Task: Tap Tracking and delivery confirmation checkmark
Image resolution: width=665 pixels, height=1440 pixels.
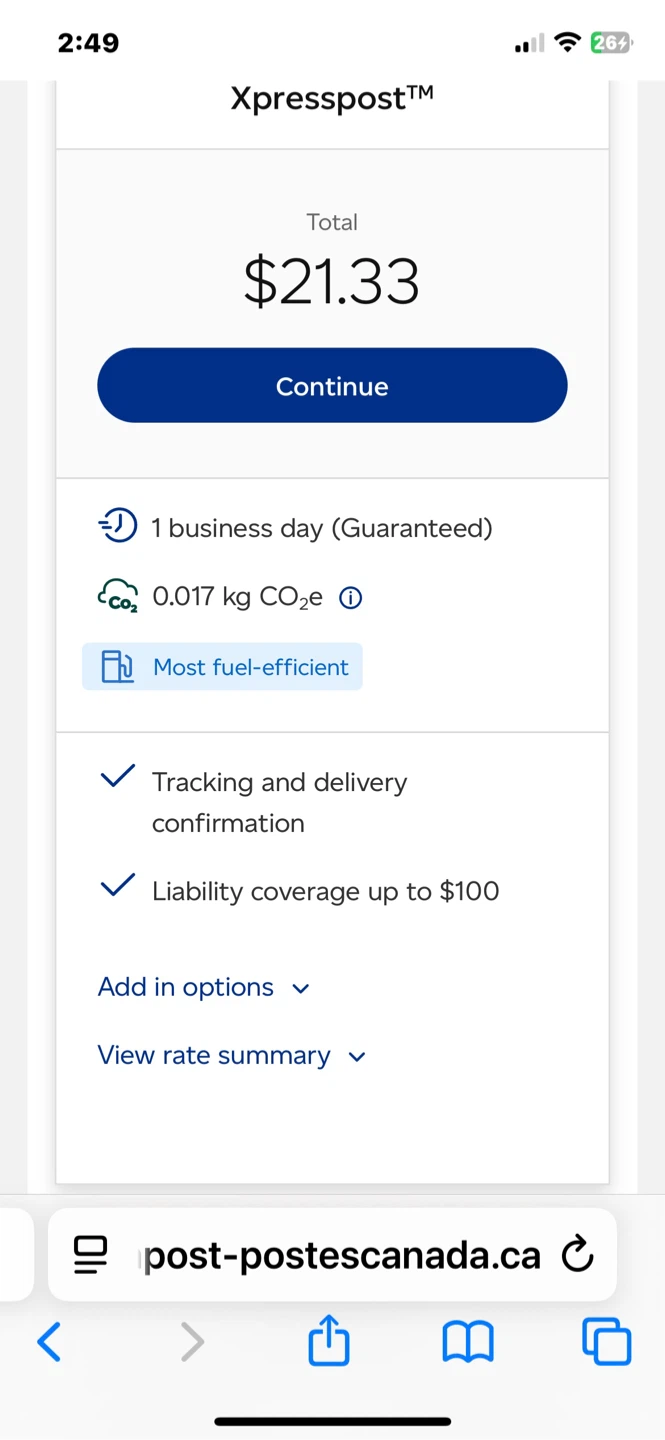Action: tap(118, 777)
